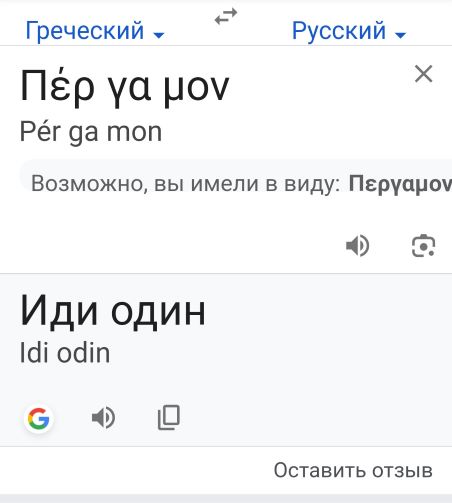This screenshot has width=452, height=503.
Task: Clear the Greek input text
Action: [423, 74]
